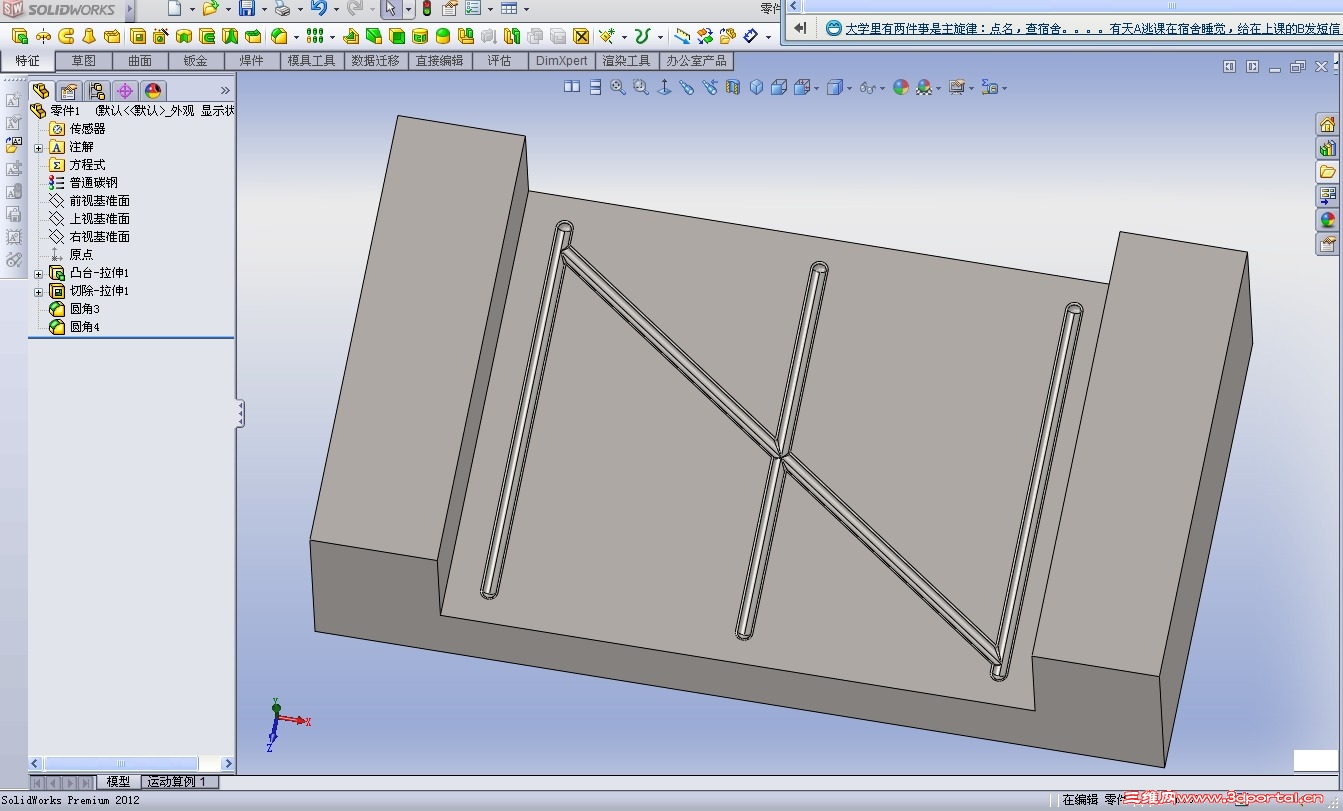Viewport: 1343px width, 811px height.
Task: Open Appearances color-ball icon in task pane
Action: coord(1327,220)
